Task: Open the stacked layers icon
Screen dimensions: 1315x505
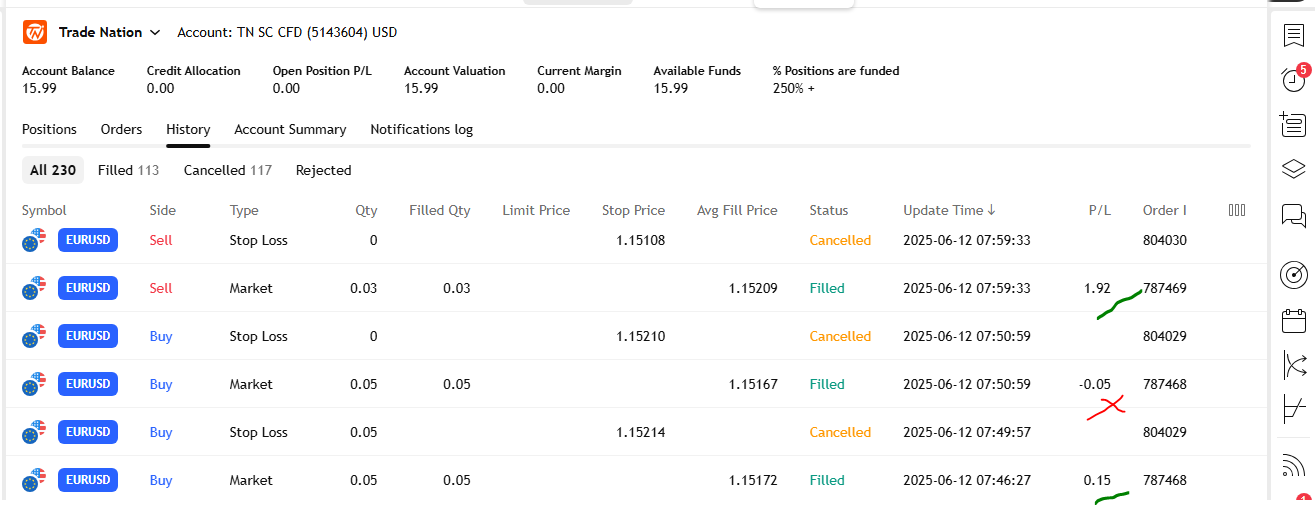Action: tap(1293, 169)
